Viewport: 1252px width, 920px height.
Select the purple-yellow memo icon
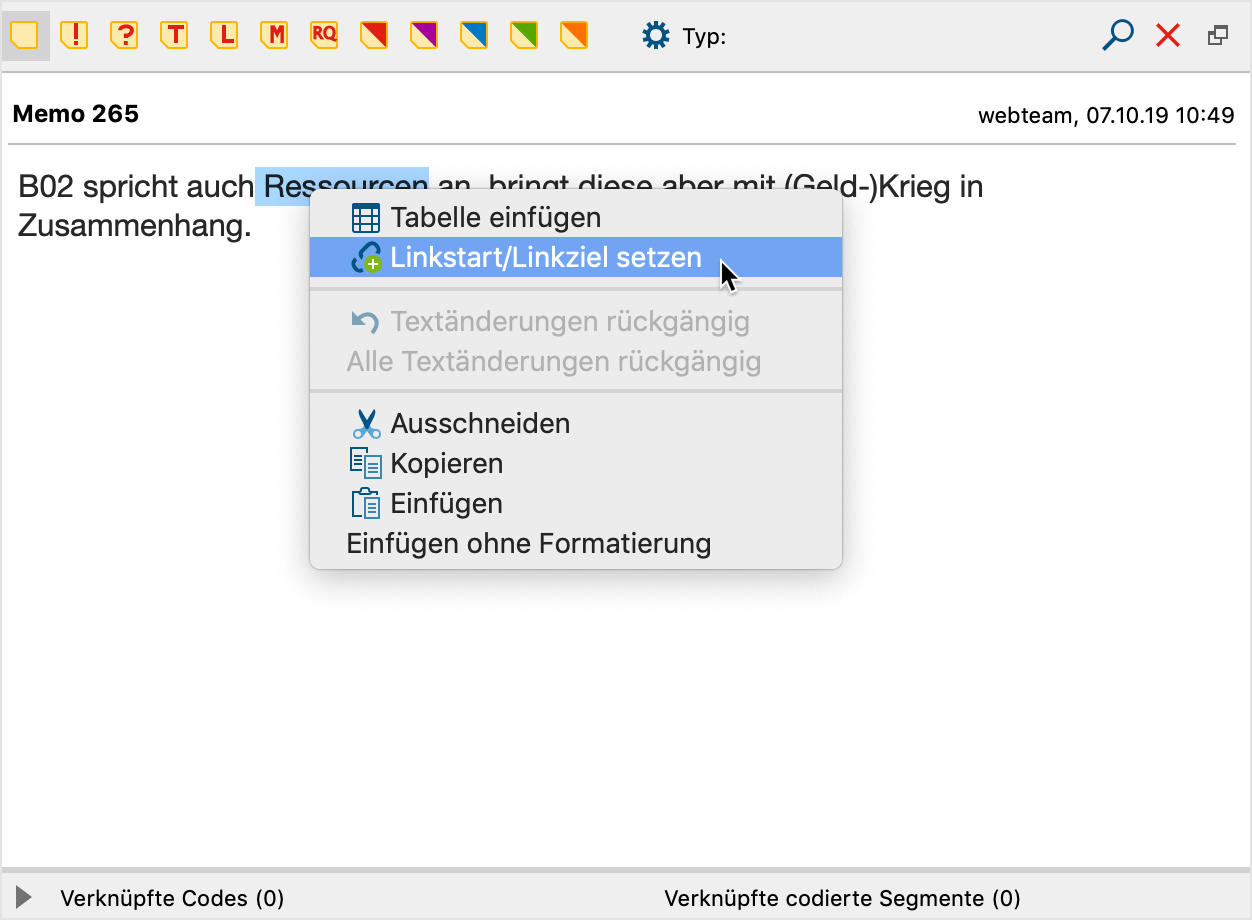(424, 36)
